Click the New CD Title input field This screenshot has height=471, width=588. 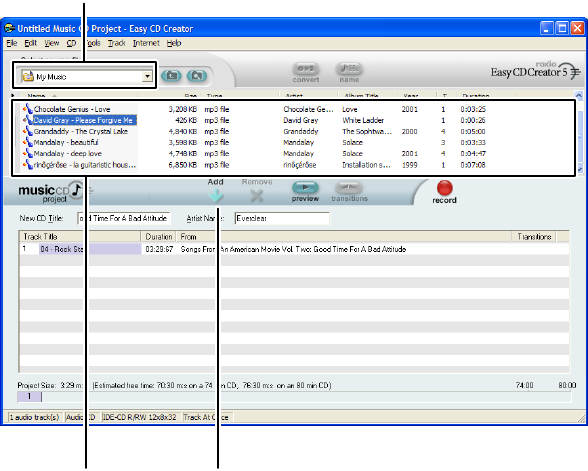coord(124,218)
